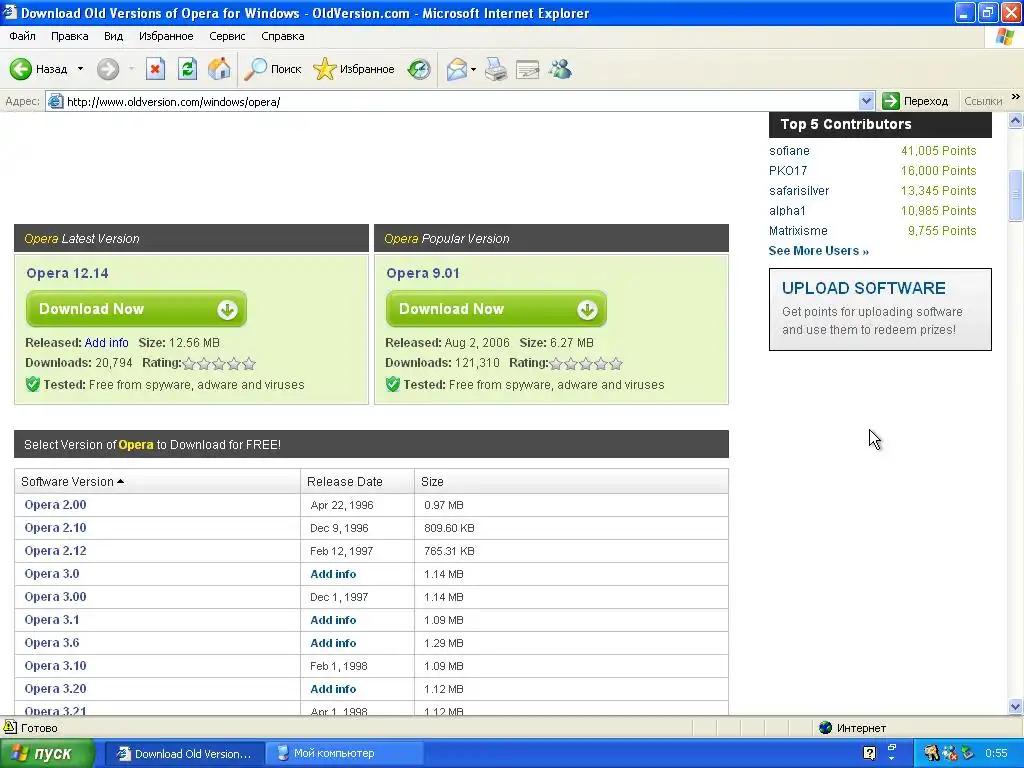Click Add info in Opera 3.20 row
Image resolution: width=1024 pixels, height=768 pixels.
click(333, 689)
